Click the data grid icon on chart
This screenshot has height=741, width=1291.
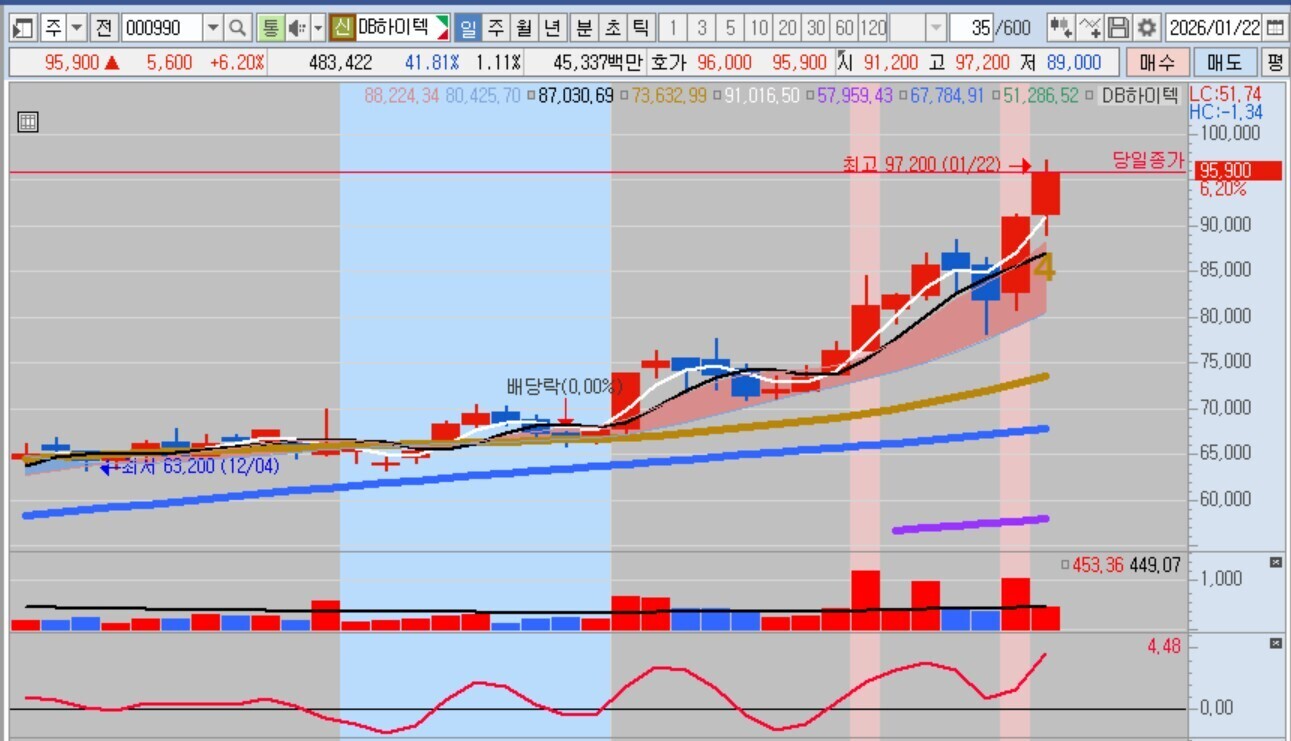coord(28,123)
